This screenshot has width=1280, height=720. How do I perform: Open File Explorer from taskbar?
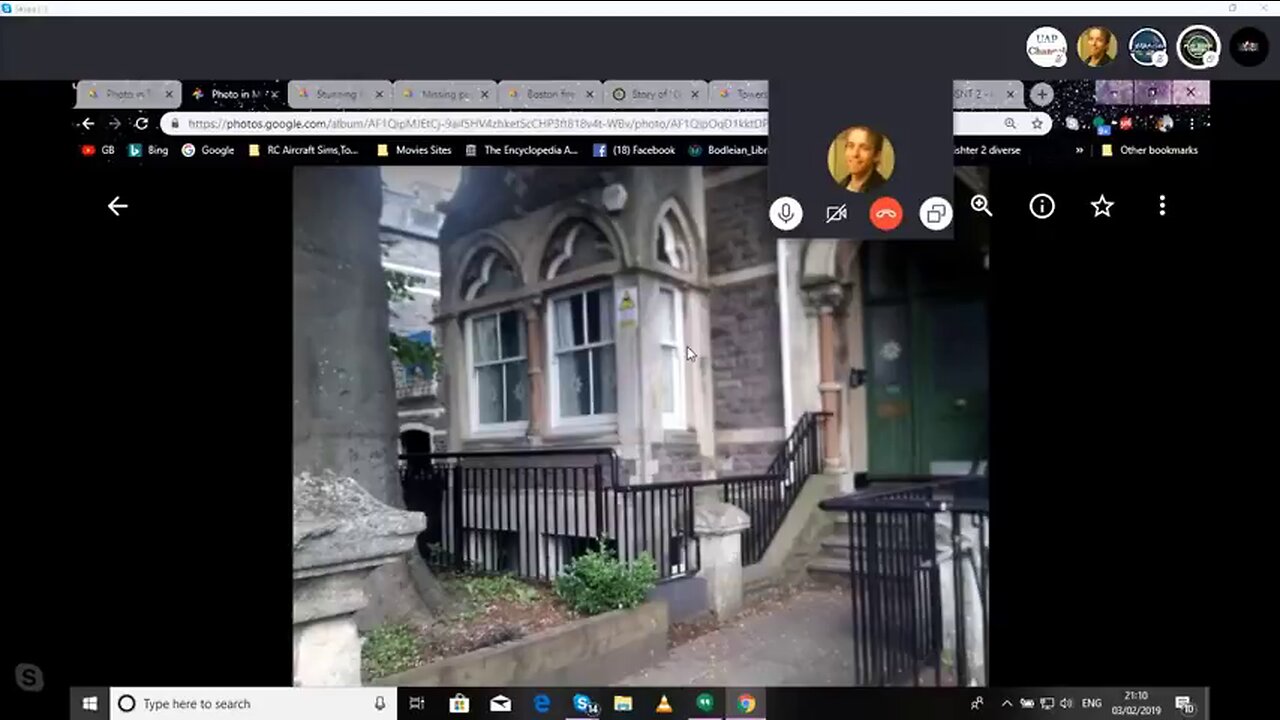pos(623,704)
